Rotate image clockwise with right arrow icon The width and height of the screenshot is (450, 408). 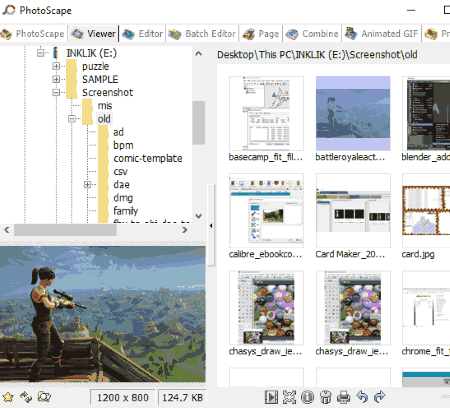tap(380, 397)
